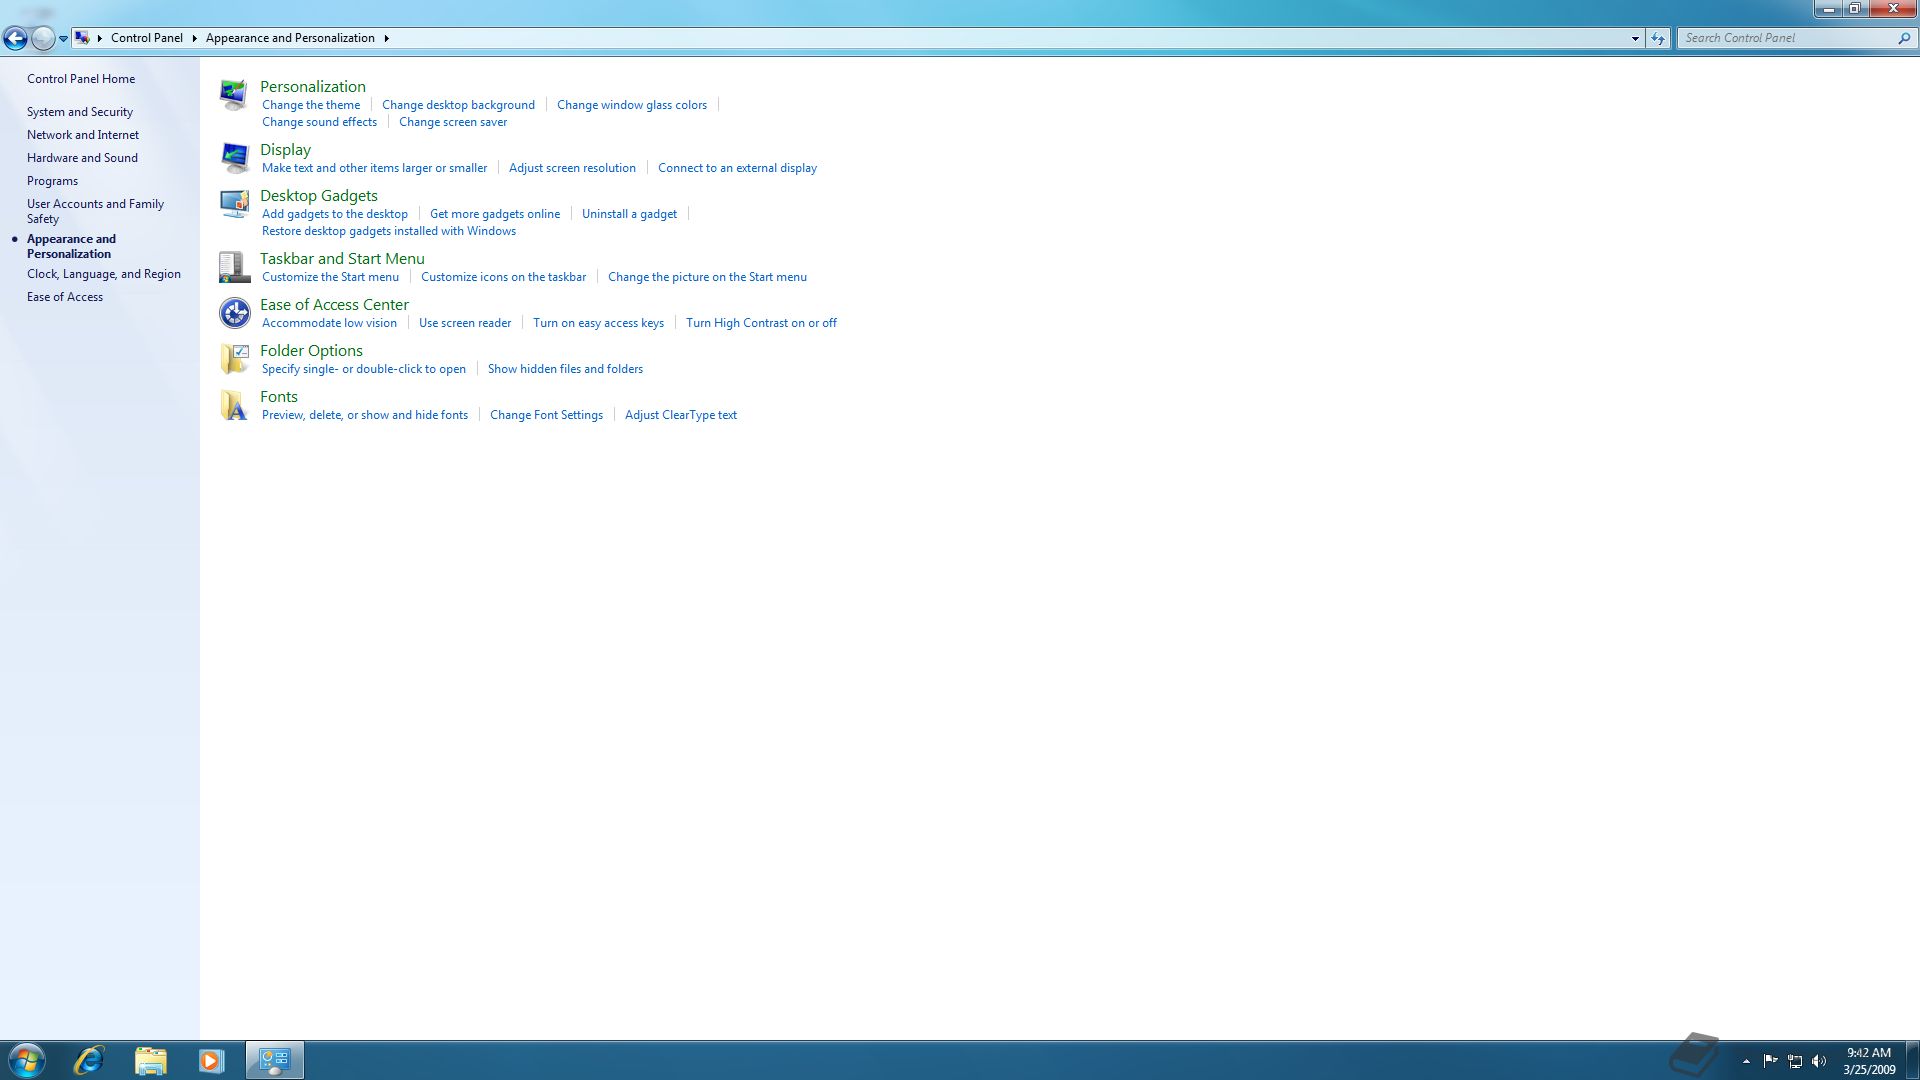Click the network tray icon
The image size is (1920, 1080).
coord(1795,1061)
